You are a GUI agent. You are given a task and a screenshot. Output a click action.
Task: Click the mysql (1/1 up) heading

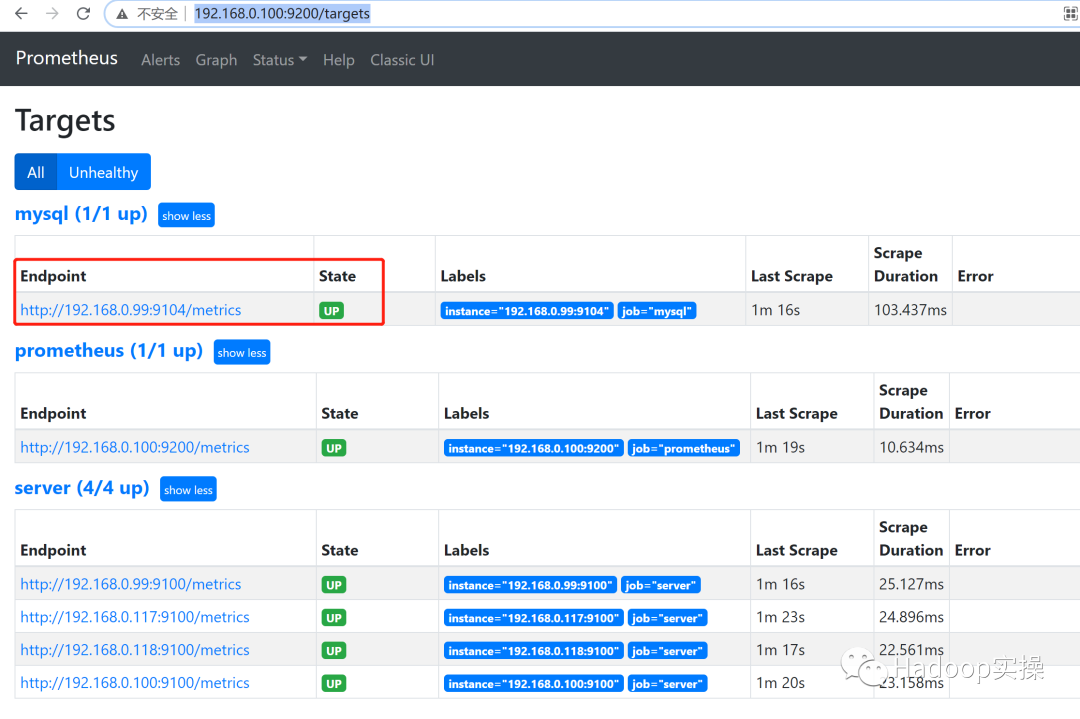(x=81, y=213)
